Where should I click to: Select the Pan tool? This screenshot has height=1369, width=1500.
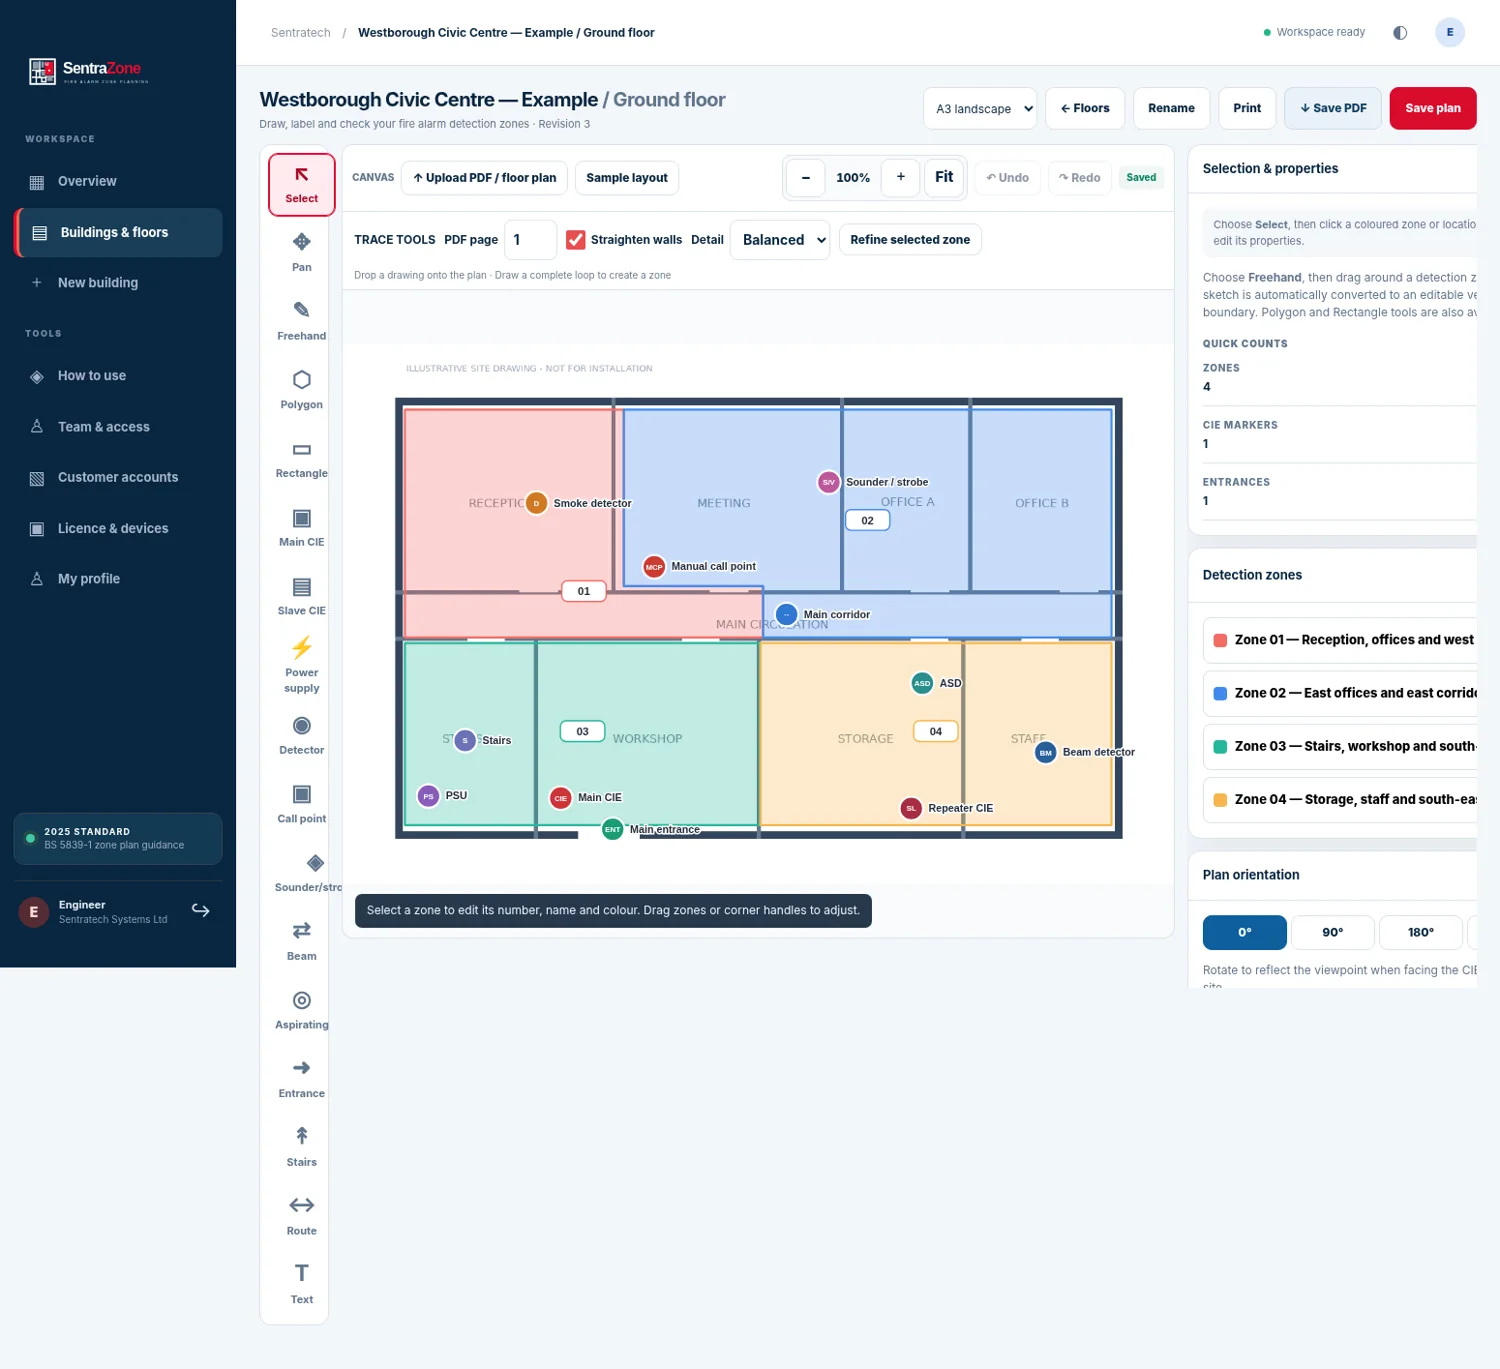(x=301, y=253)
